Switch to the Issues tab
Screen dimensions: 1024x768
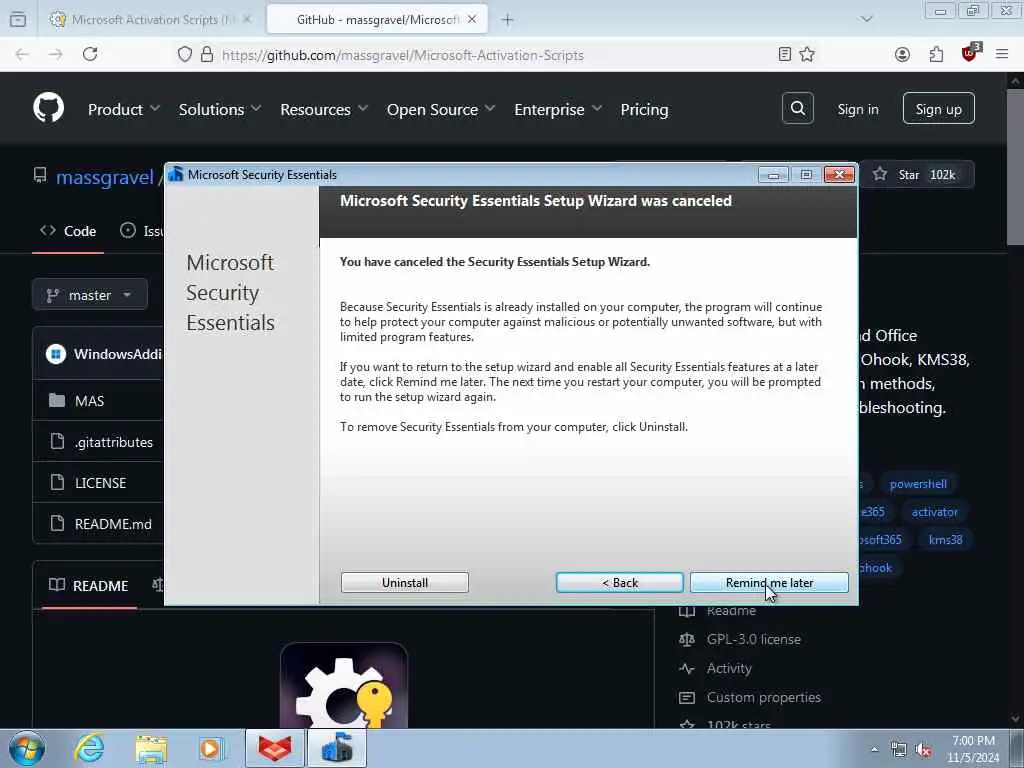tap(142, 231)
